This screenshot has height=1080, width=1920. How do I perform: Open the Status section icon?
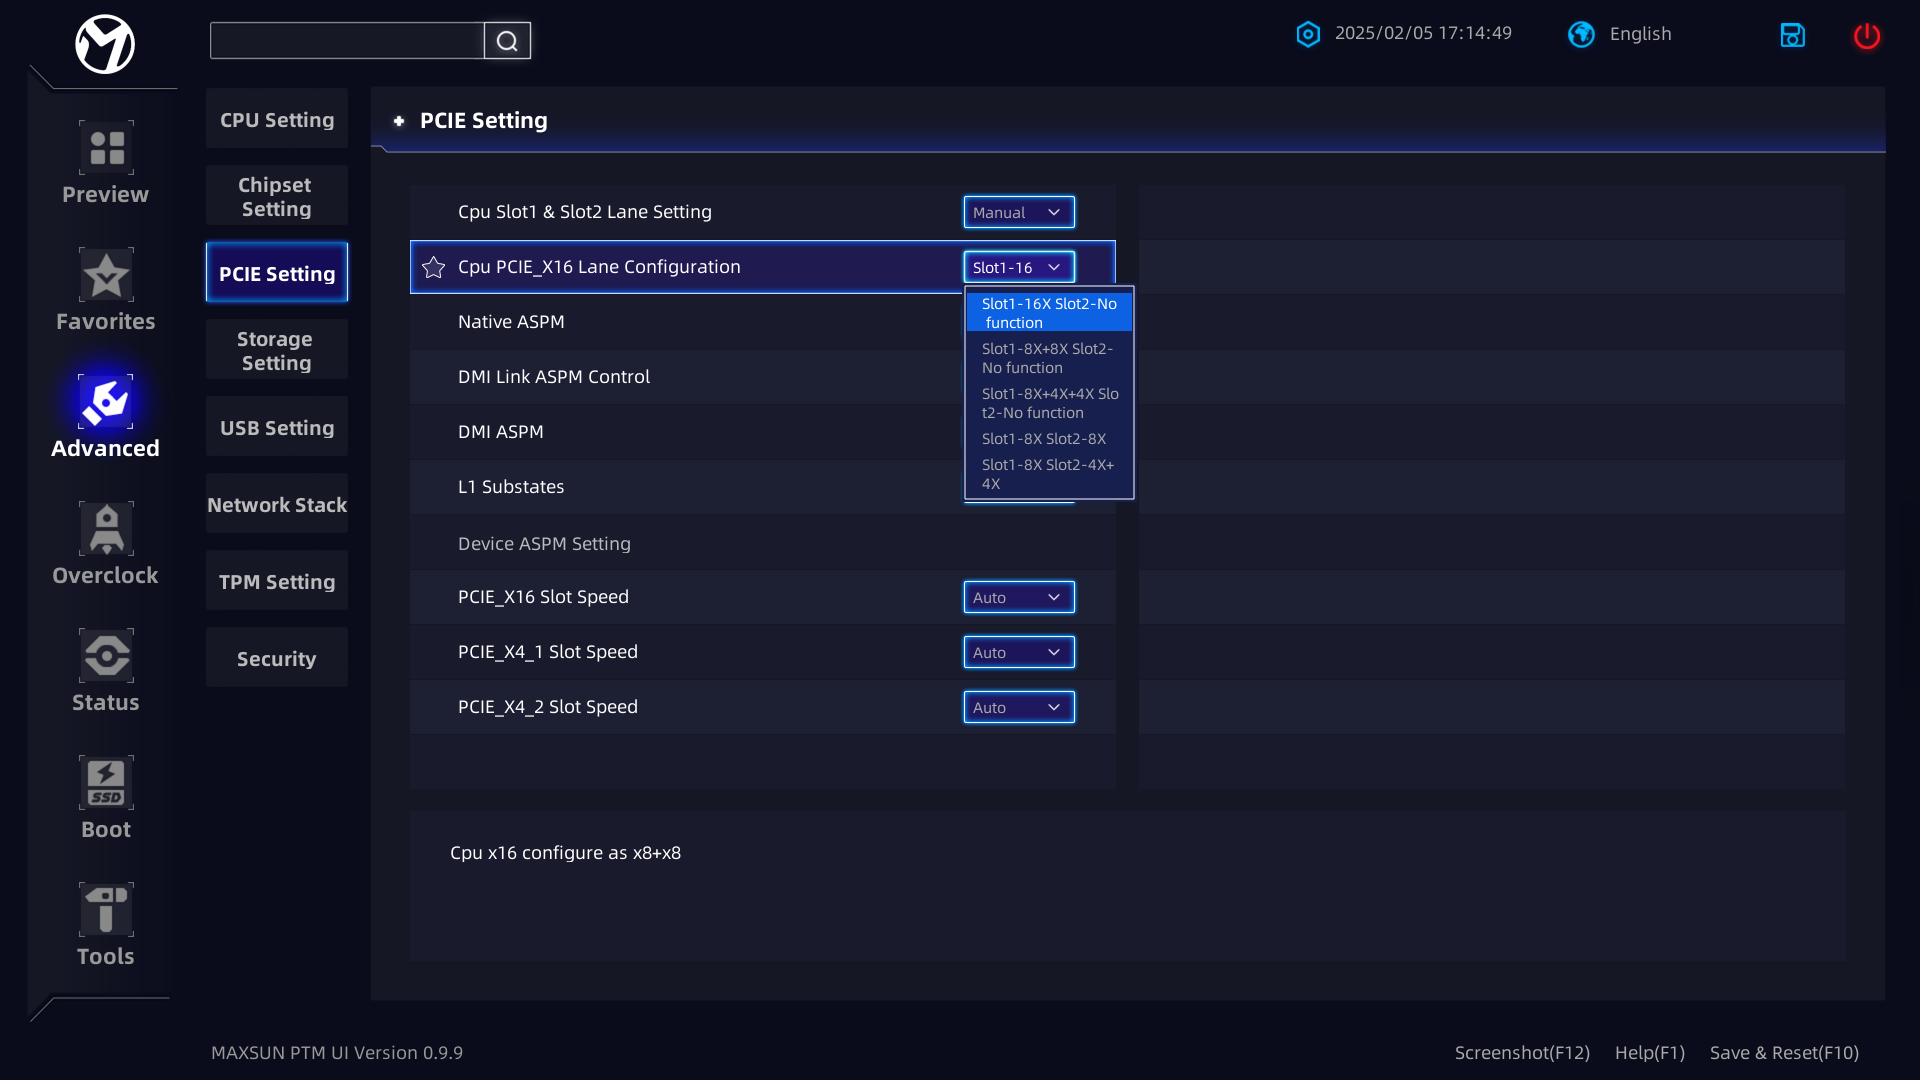pyautogui.click(x=106, y=656)
